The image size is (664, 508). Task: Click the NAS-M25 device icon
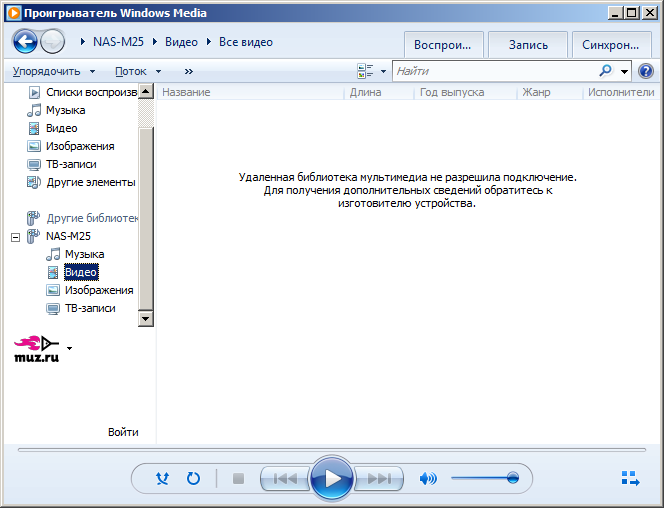pyautogui.click(x=33, y=236)
